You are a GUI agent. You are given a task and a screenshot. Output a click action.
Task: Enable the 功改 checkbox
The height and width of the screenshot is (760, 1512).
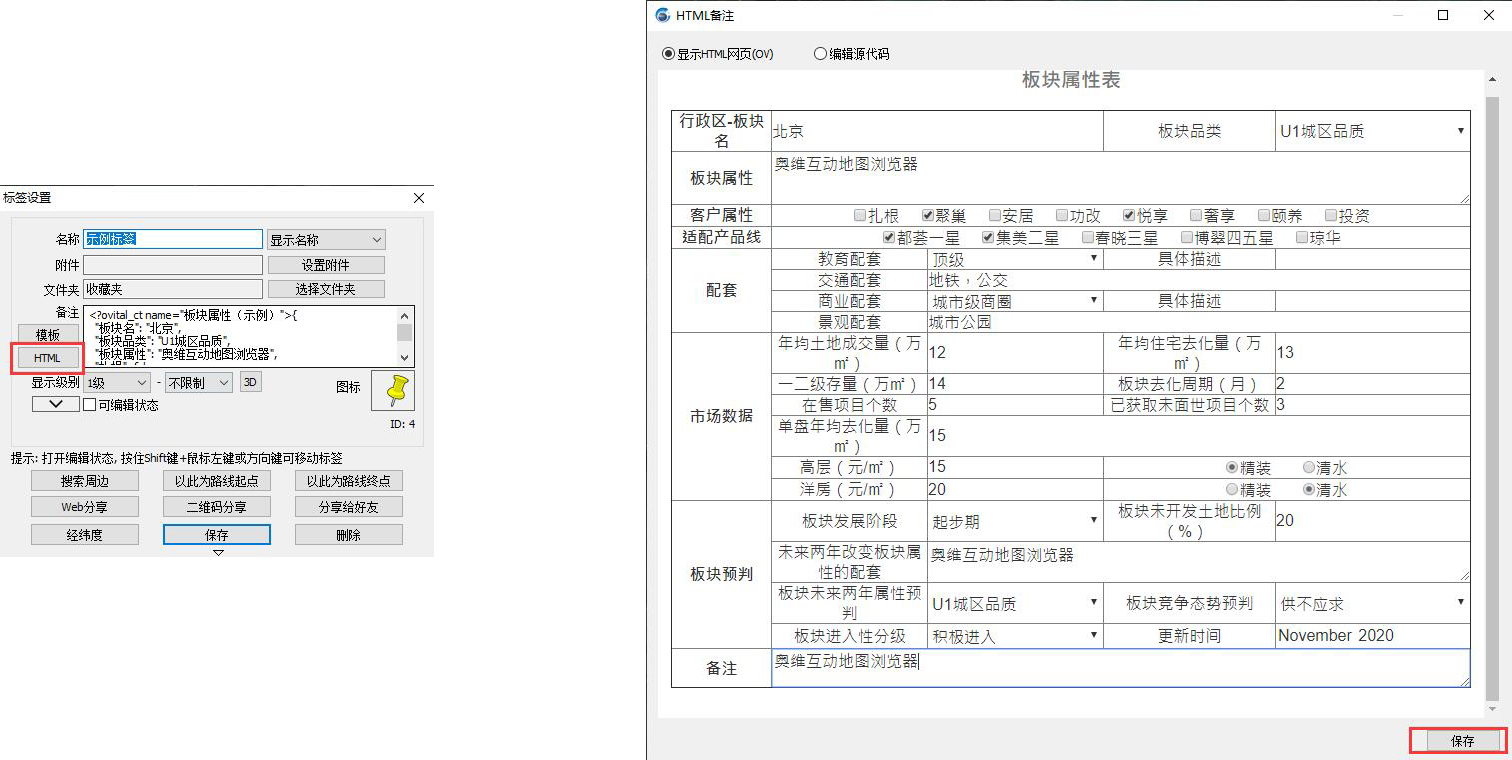1062,215
